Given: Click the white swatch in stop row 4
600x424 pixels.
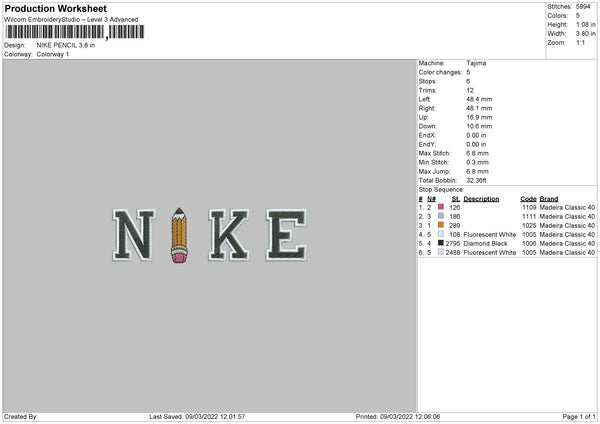Looking at the screenshot, I should pyautogui.click(x=440, y=234).
